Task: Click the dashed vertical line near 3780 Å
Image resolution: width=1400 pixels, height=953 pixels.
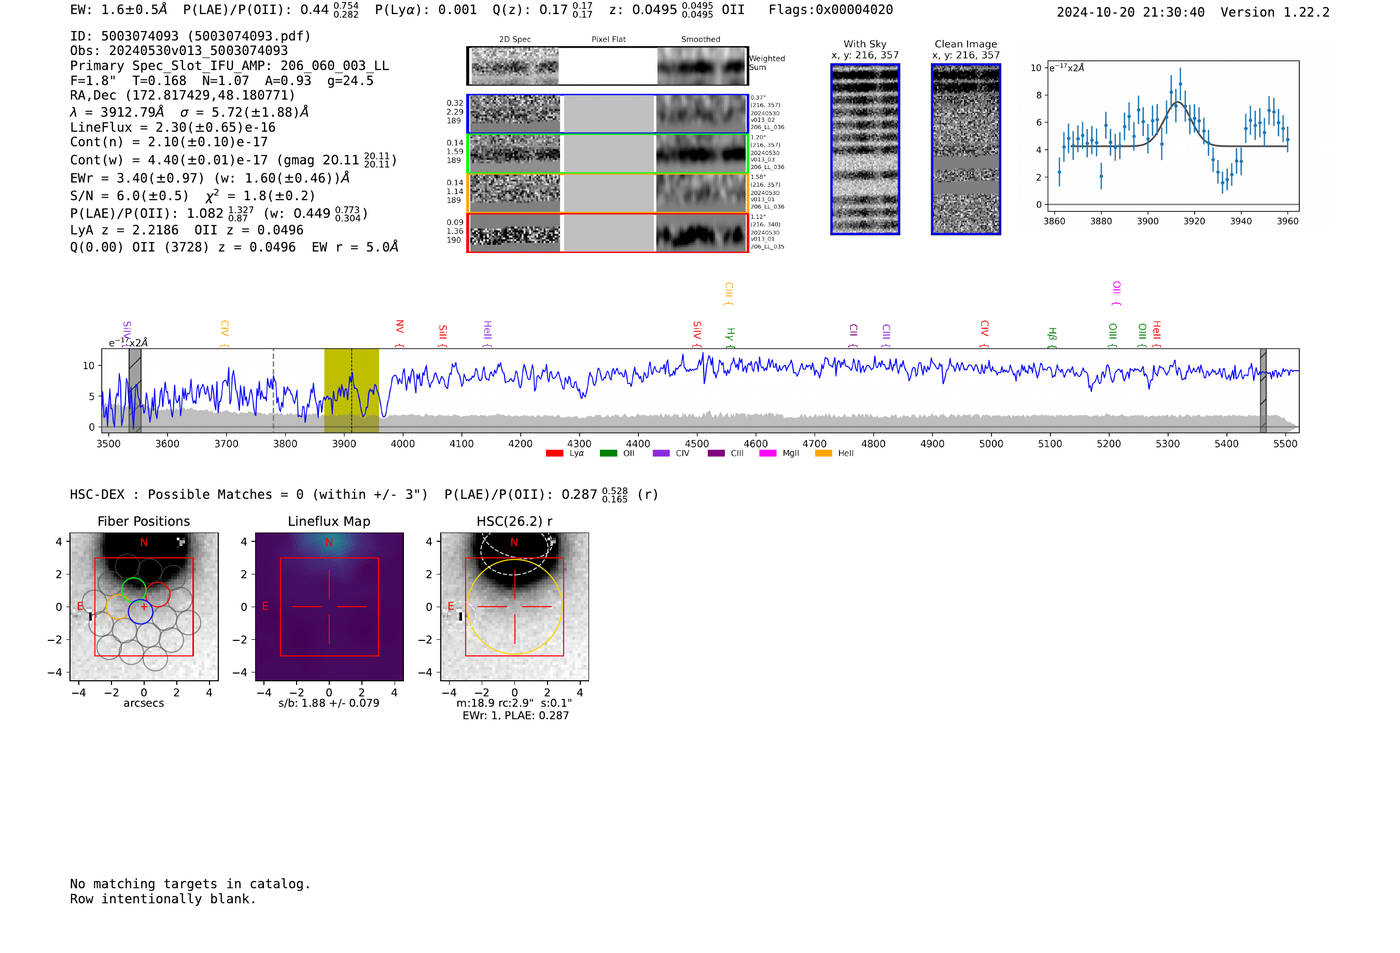Action: [x=274, y=391]
